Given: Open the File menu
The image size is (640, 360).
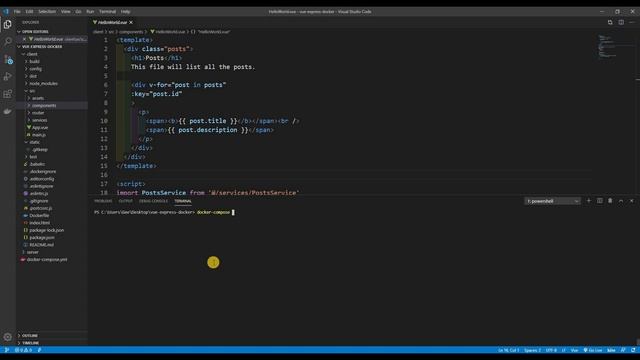Looking at the screenshot, I should [17, 11].
